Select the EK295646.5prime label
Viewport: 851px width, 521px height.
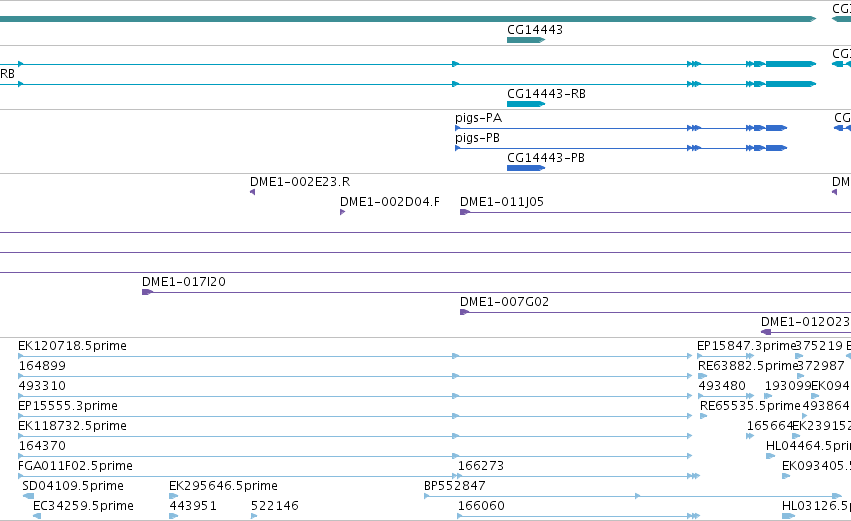(223, 486)
